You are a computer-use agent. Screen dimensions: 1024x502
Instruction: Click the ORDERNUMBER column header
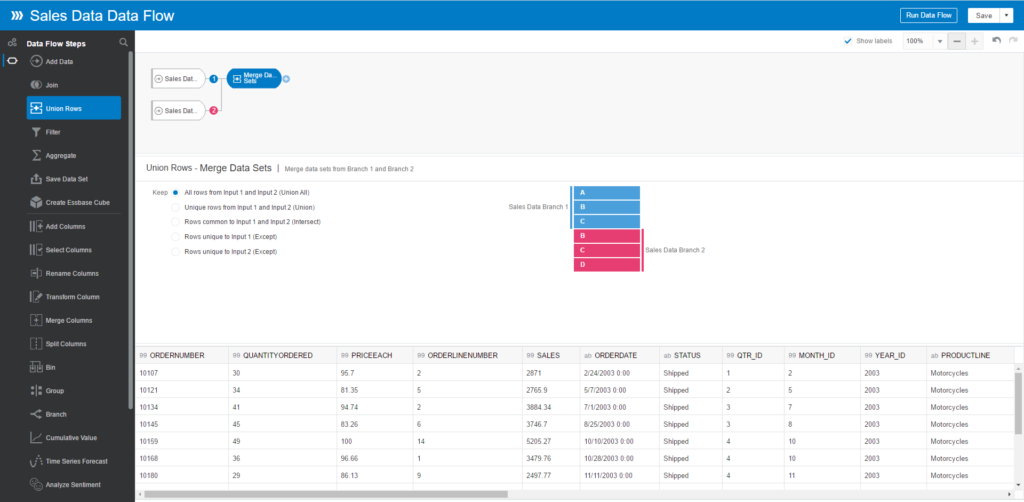[180, 355]
